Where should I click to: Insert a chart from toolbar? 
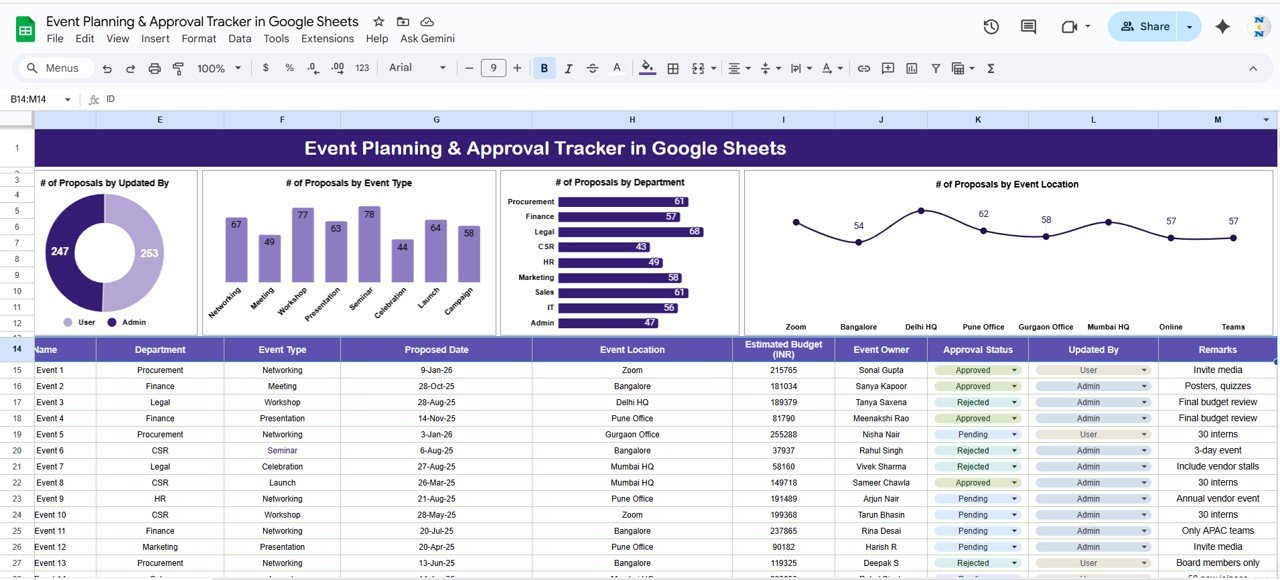click(x=912, y=68)
